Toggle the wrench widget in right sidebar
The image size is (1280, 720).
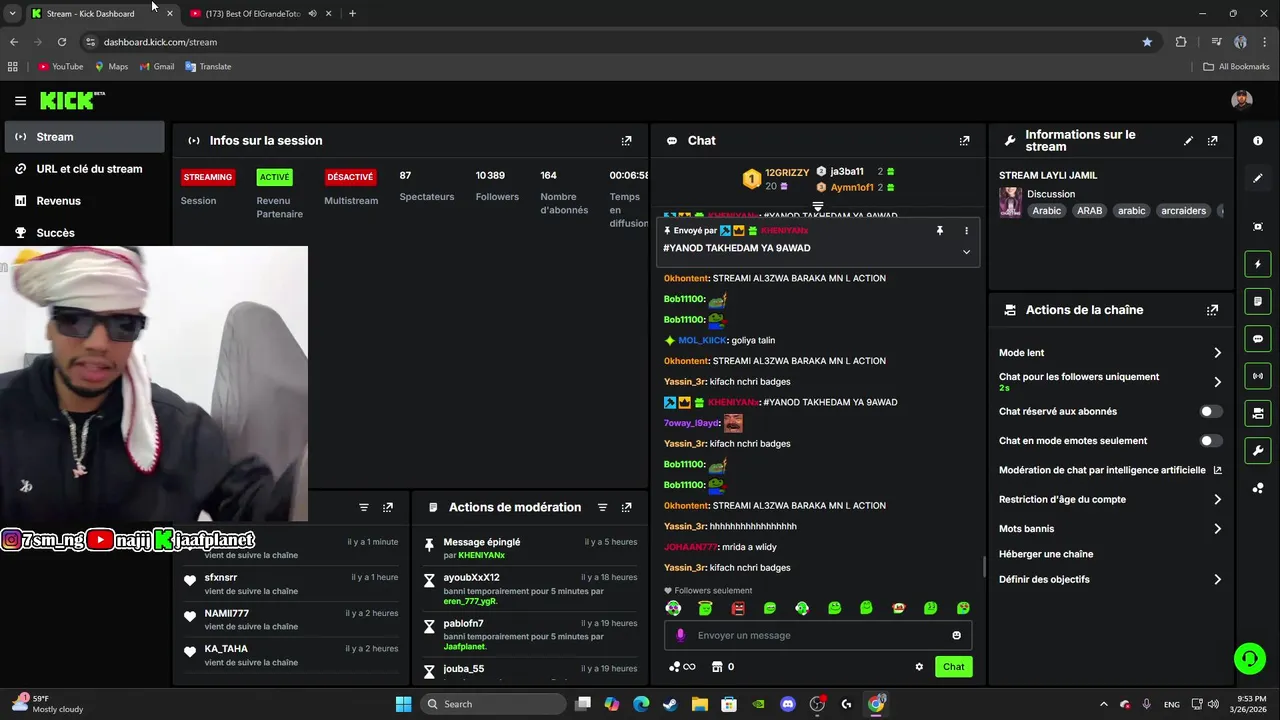(x=1258, y=450)
